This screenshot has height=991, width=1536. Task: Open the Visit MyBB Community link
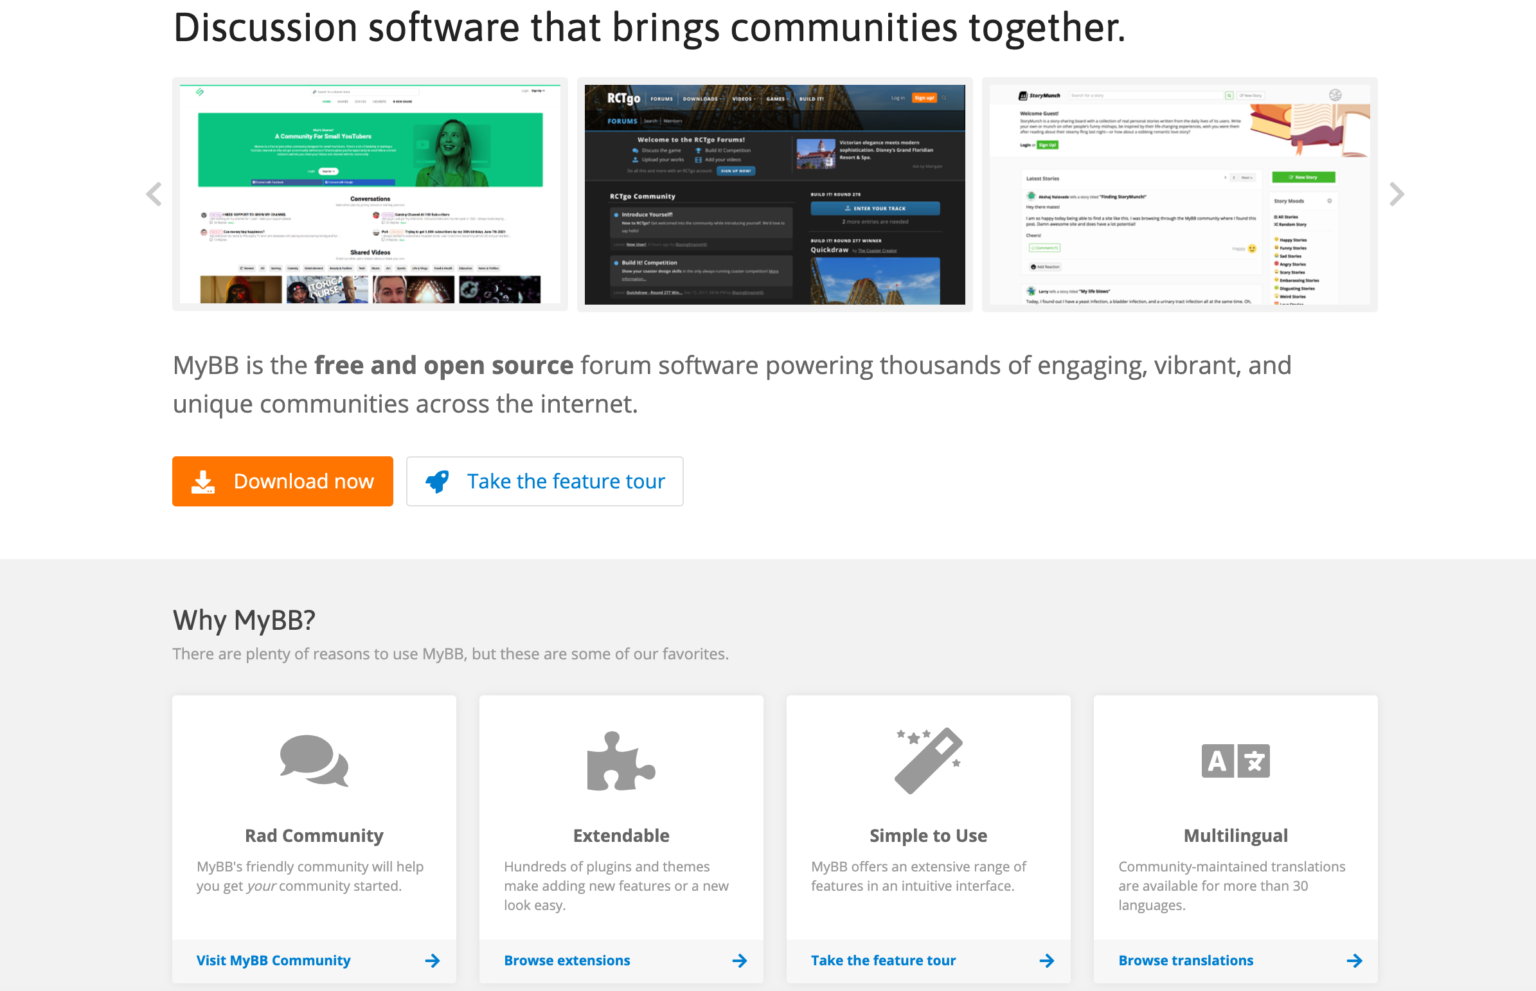tap(273, 960)
